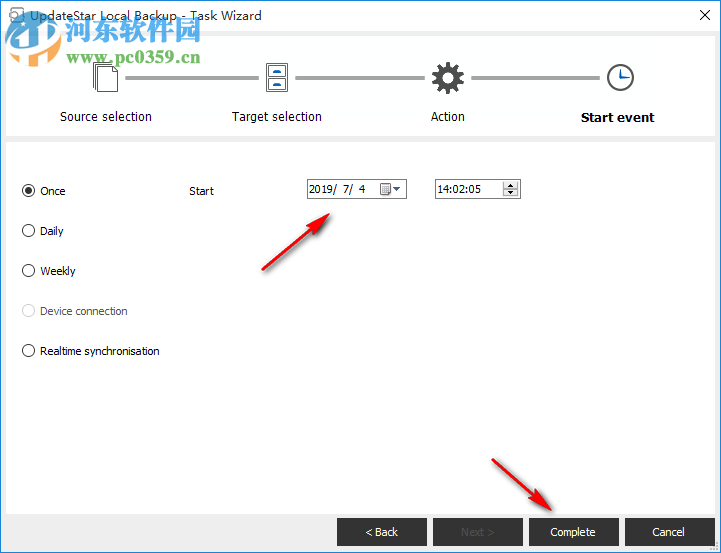Click the Source selection pages icon

105,77
